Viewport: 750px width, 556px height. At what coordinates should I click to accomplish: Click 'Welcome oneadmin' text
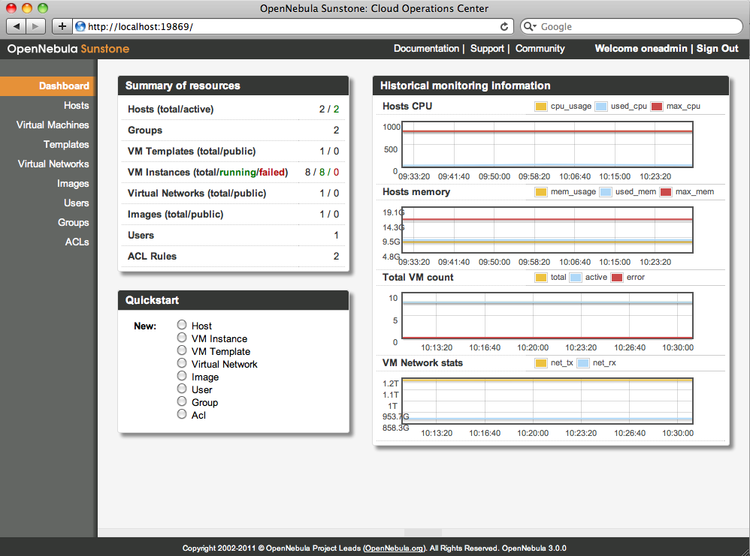tap(640, 48)
